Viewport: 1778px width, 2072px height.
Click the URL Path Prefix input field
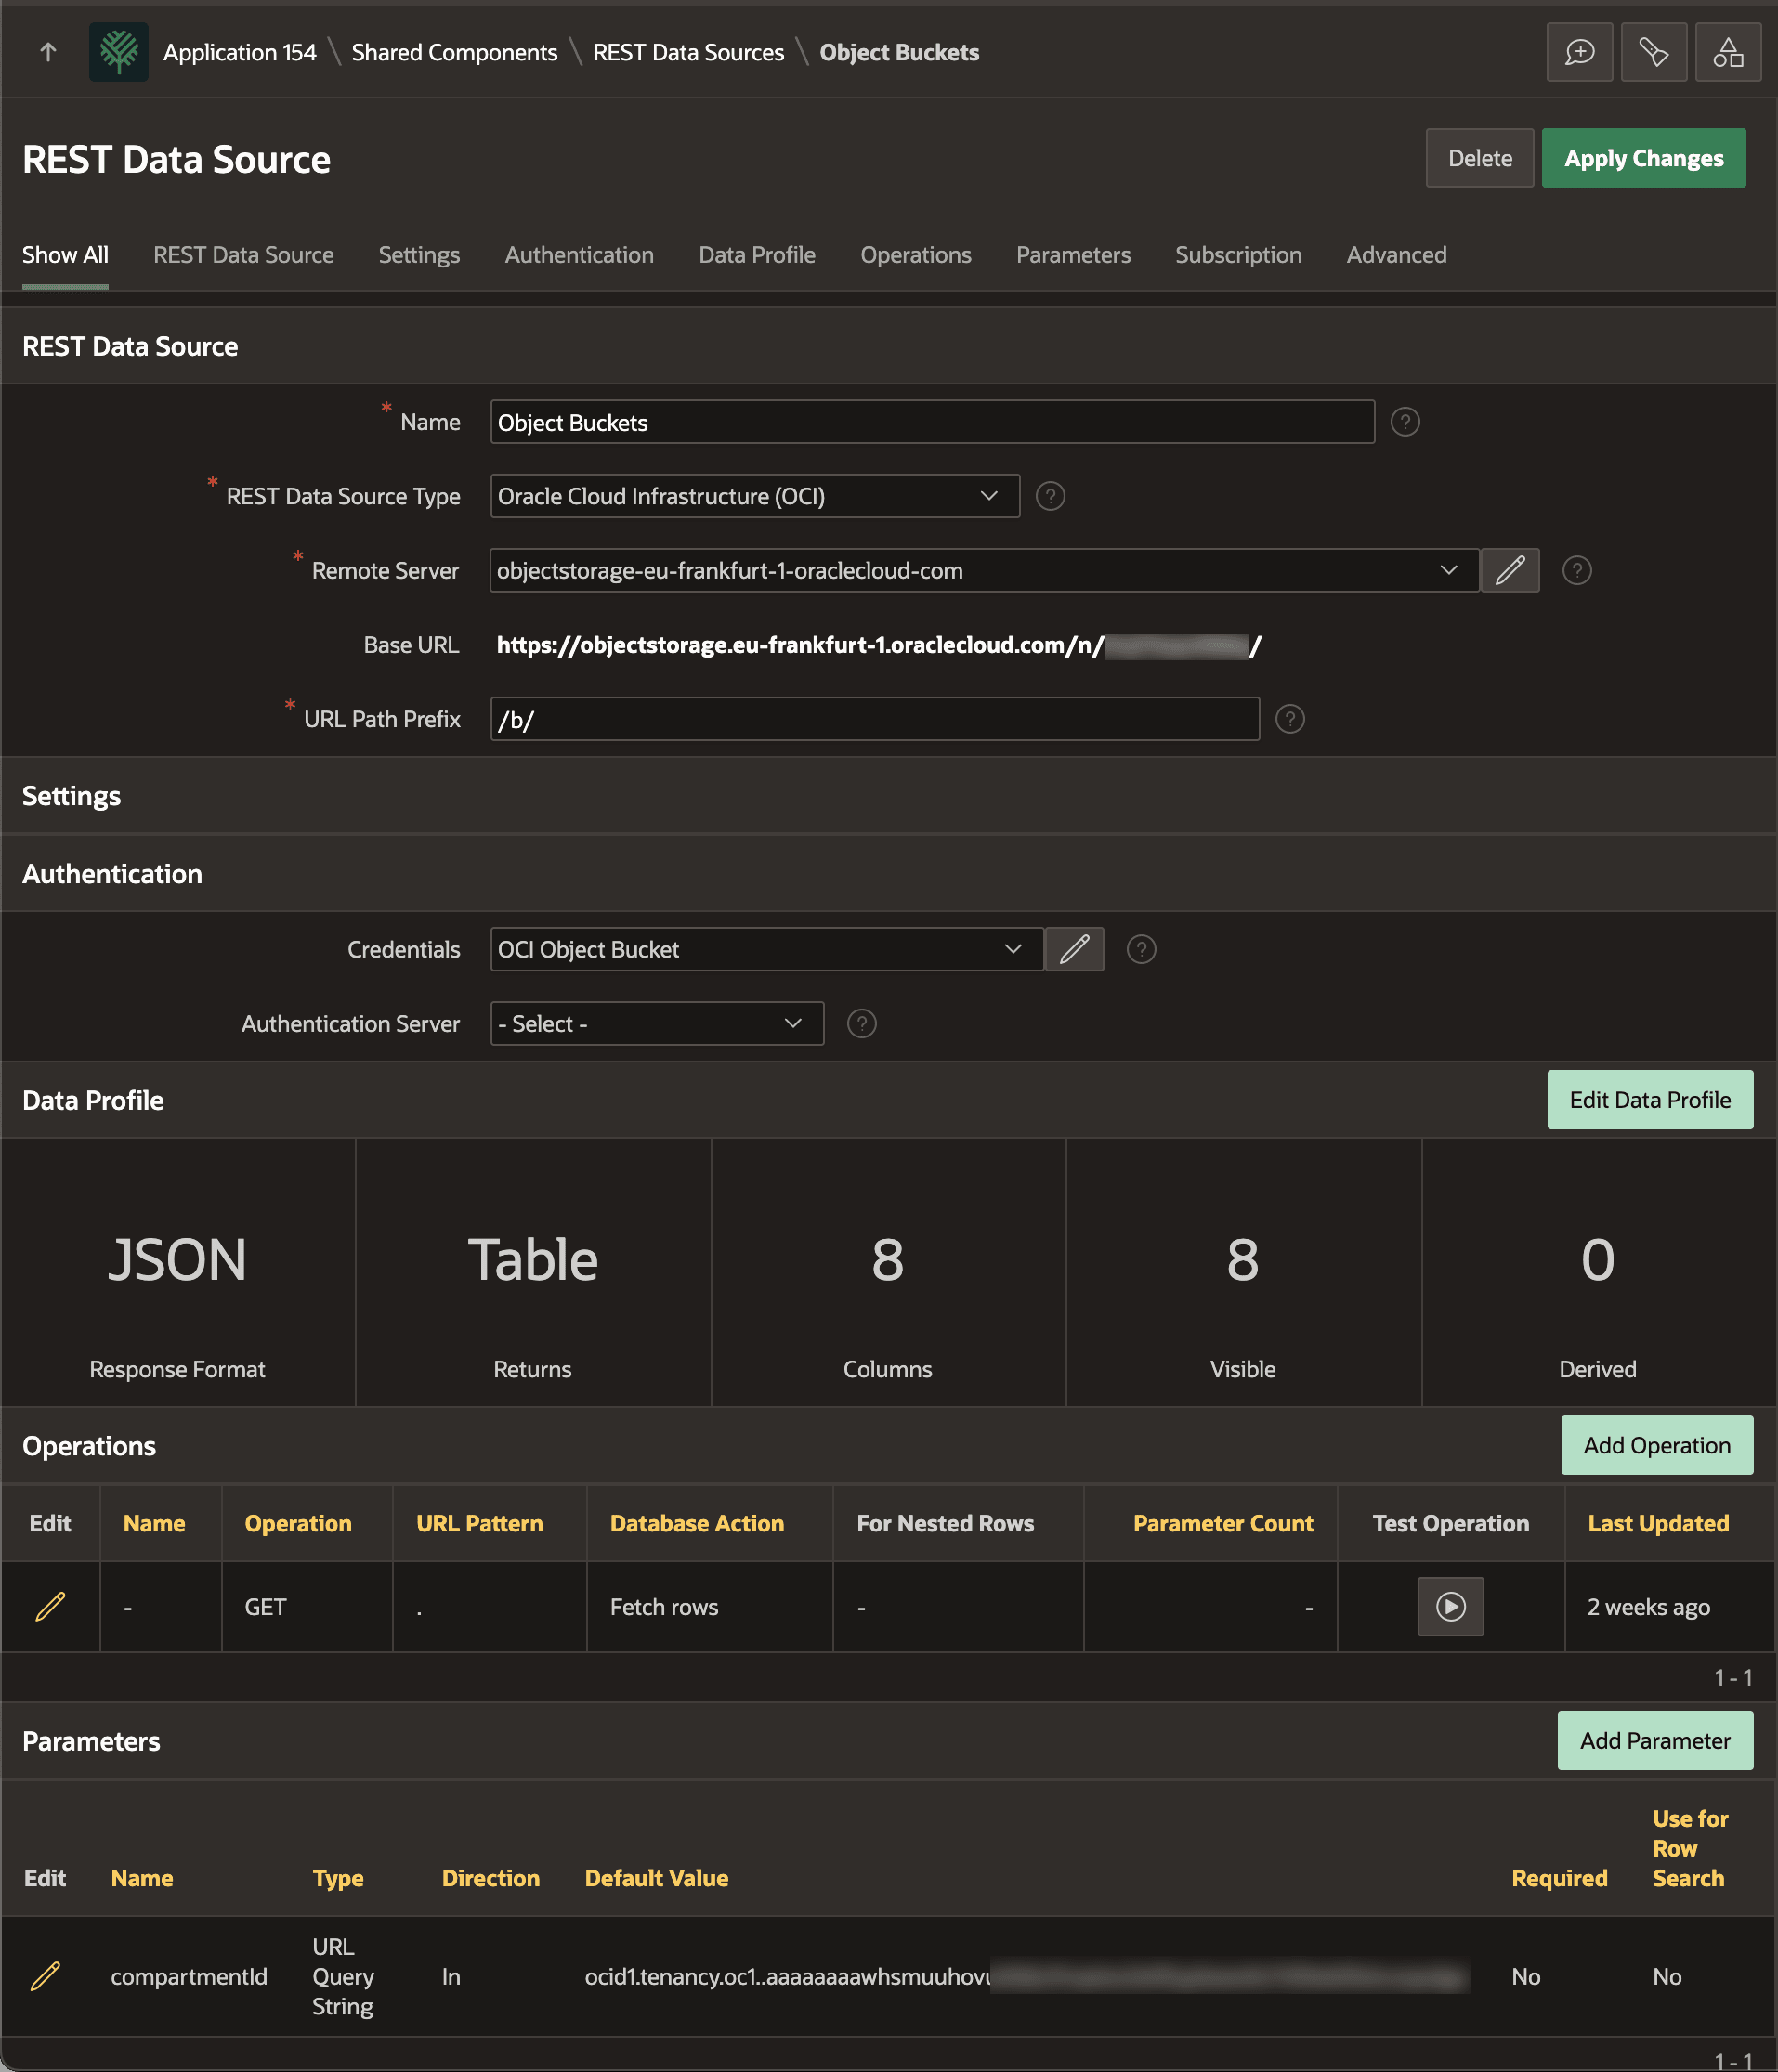pyautogui.click(x=874, y=719)
